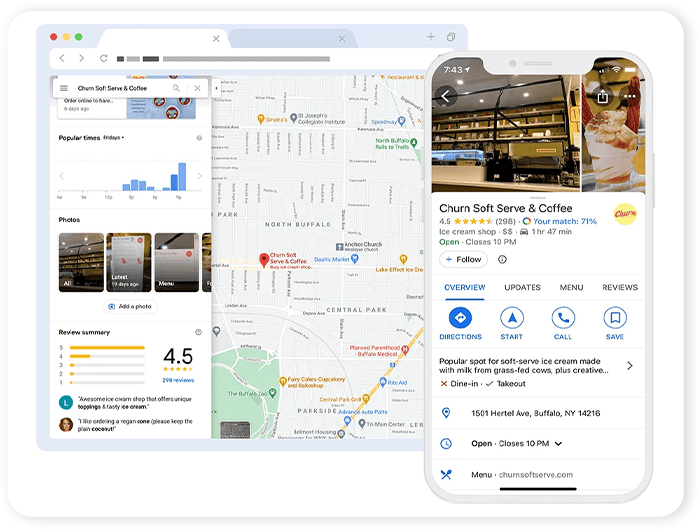Open Popular times help icon
Screen dimensions: 700x530
199,138
